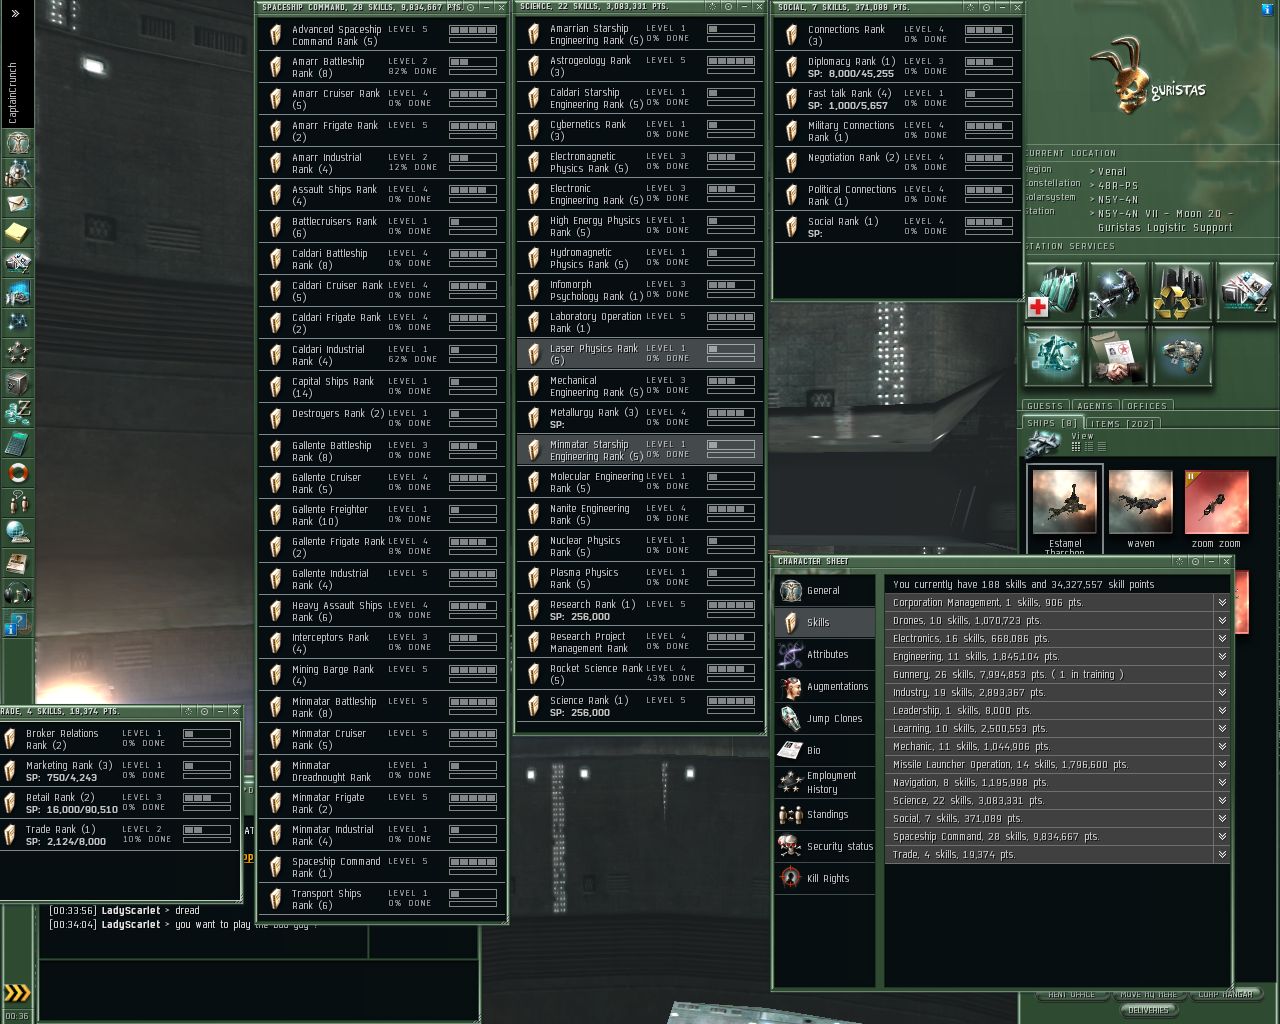This screenshot has height=1024, width=1280.
Task: Click the Move HQ Here button
Action: coord(1149,995)
